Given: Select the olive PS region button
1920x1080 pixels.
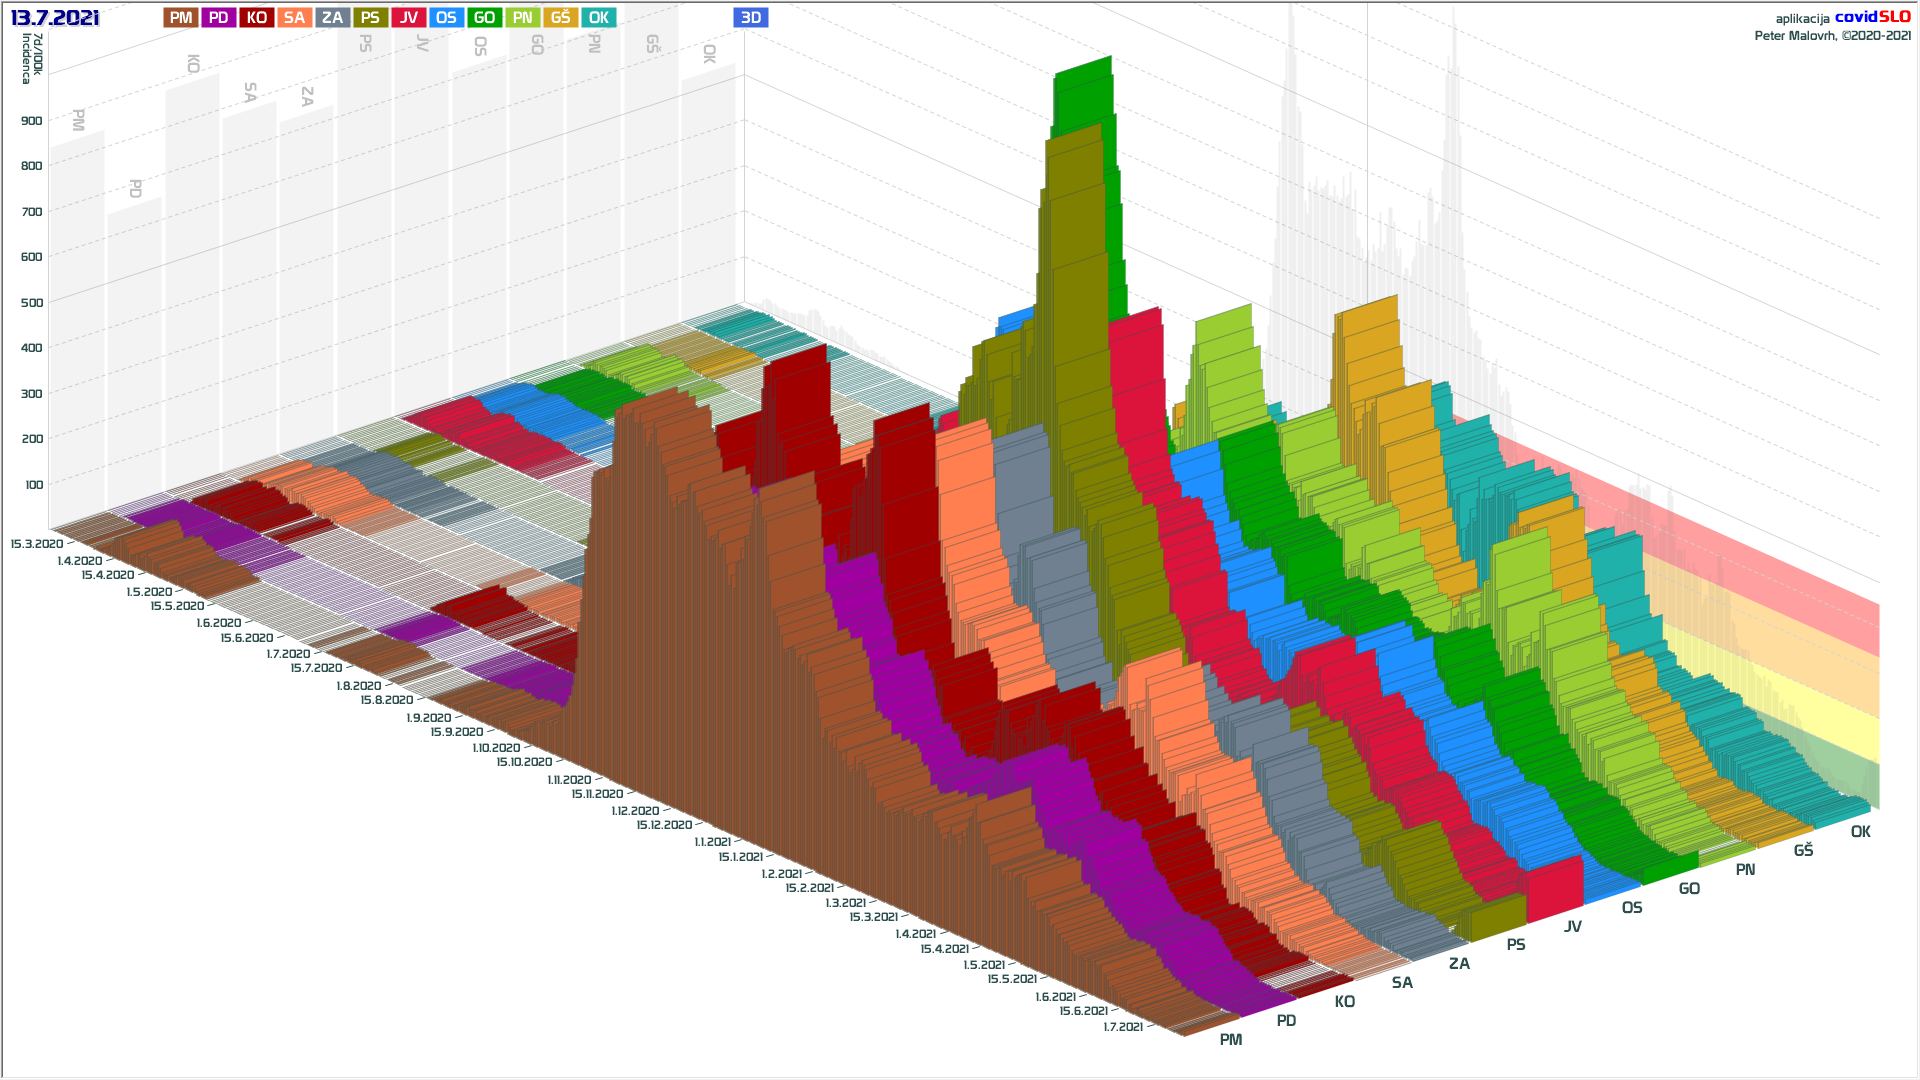Looking at the screenshot, I should (x=371, y=17).
